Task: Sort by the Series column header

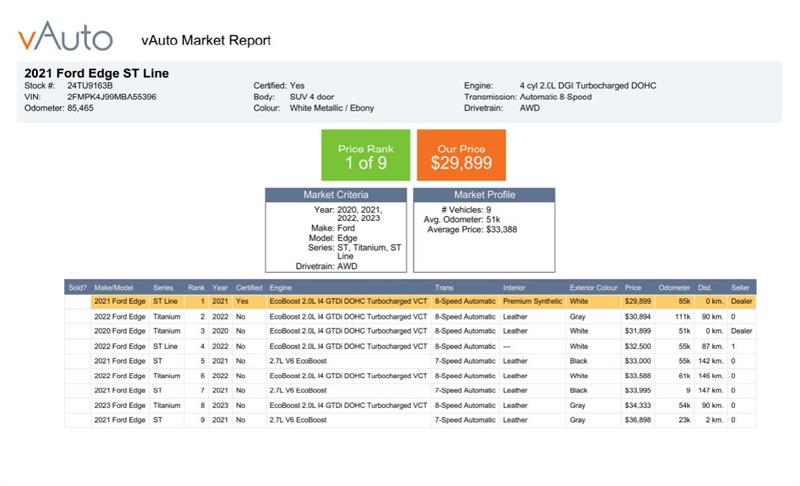Action: point(163,288)
